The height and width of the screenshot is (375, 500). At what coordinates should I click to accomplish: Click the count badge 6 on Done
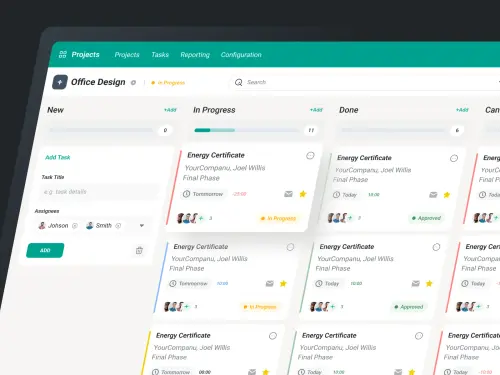[457, 130]
